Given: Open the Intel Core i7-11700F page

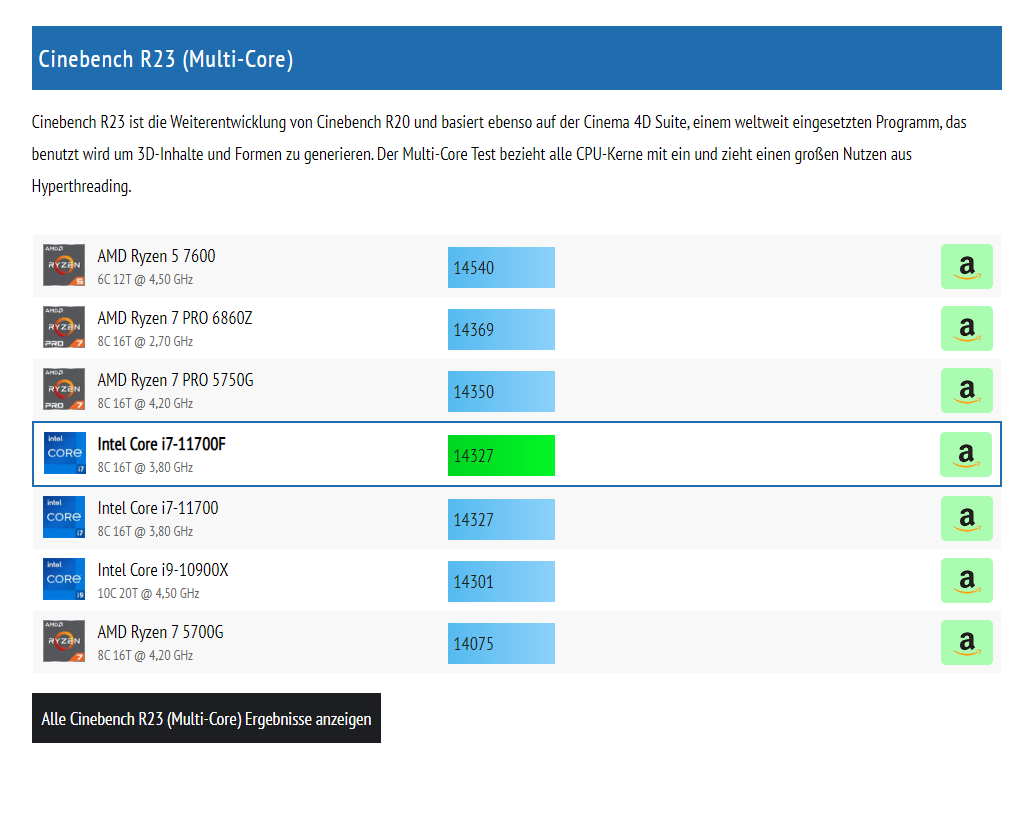Looking at the screenshot, I should (161, 444).
